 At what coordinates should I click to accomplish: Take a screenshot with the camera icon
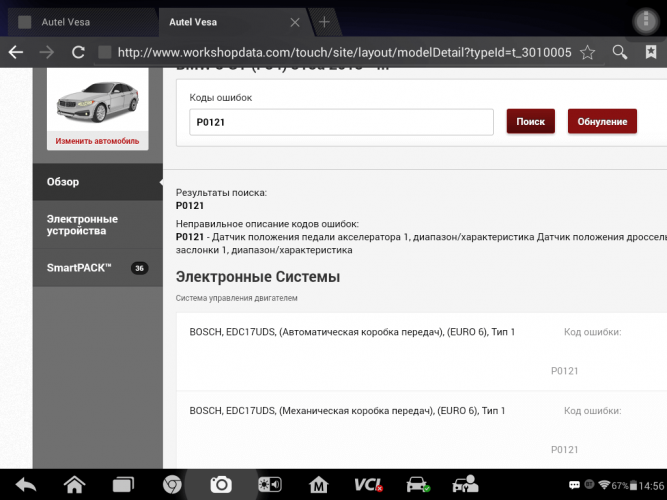tap(221, 484)
